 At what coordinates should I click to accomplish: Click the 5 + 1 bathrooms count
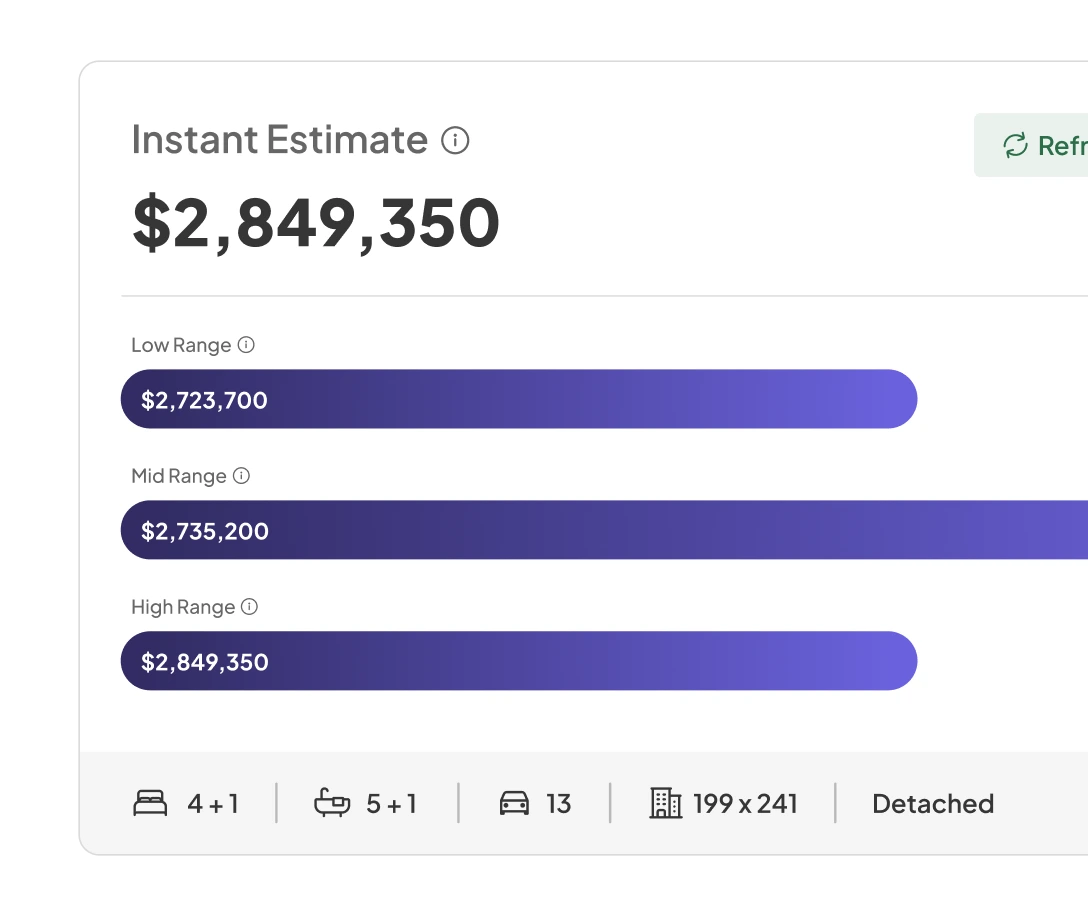(x=391, y=804)
